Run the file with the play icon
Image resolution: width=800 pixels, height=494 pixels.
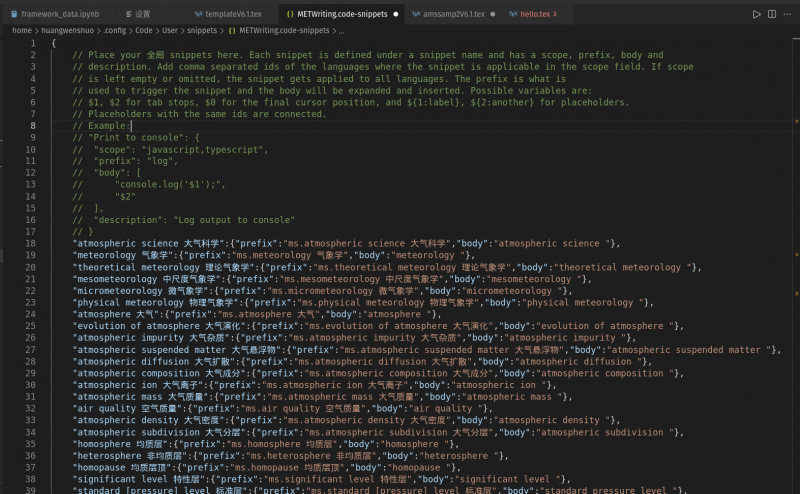coord(756,14)
